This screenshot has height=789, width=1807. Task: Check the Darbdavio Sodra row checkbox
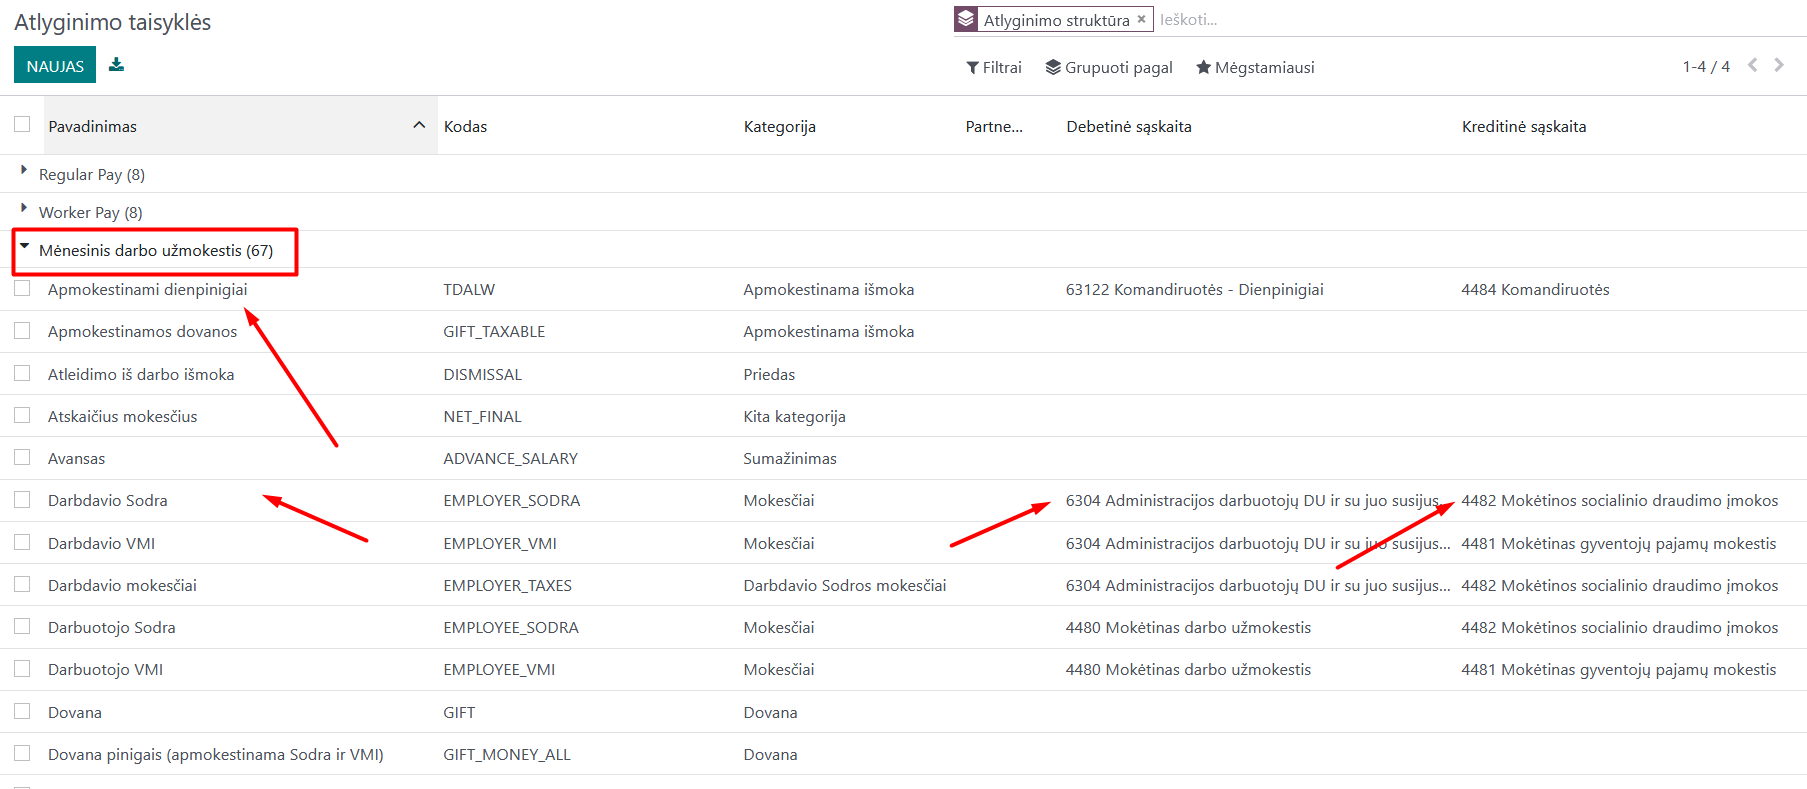coord(22,499)
